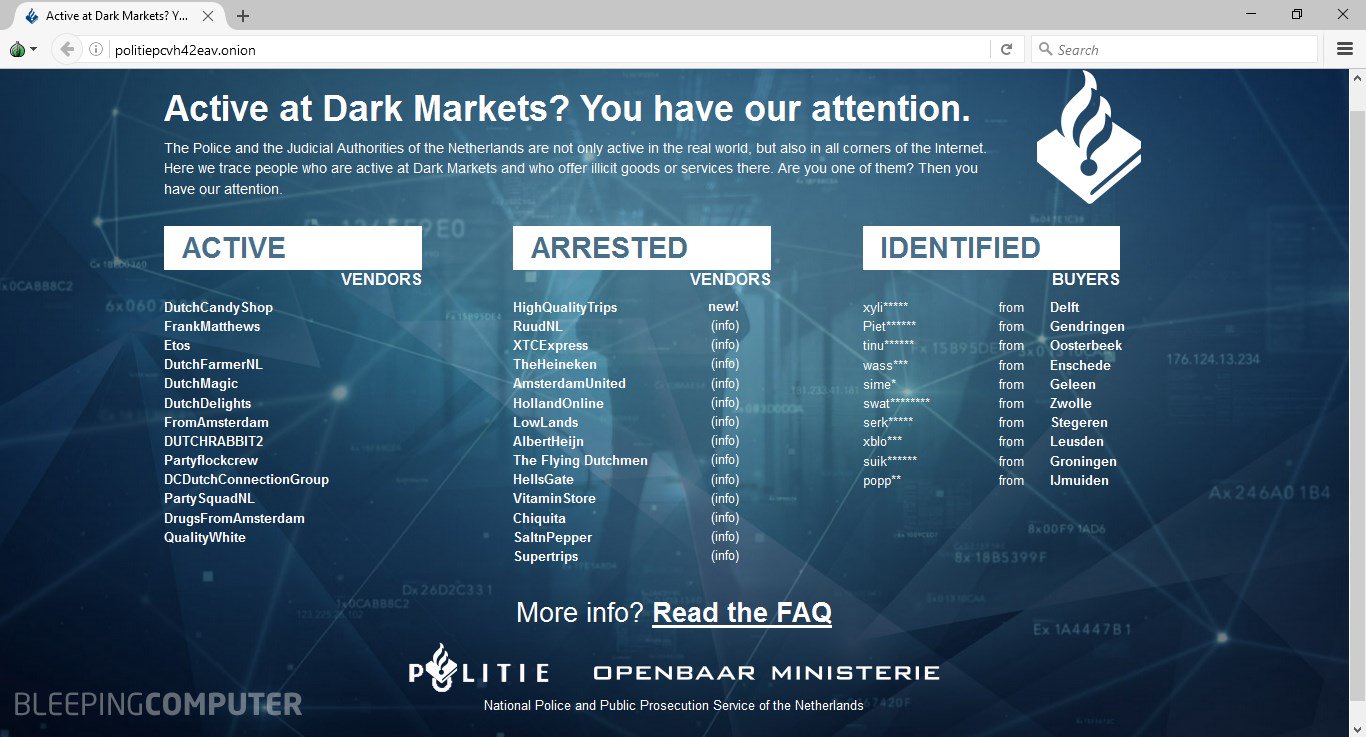
Task: Open the browser hamburger menu
Action: coord(1345,49)
